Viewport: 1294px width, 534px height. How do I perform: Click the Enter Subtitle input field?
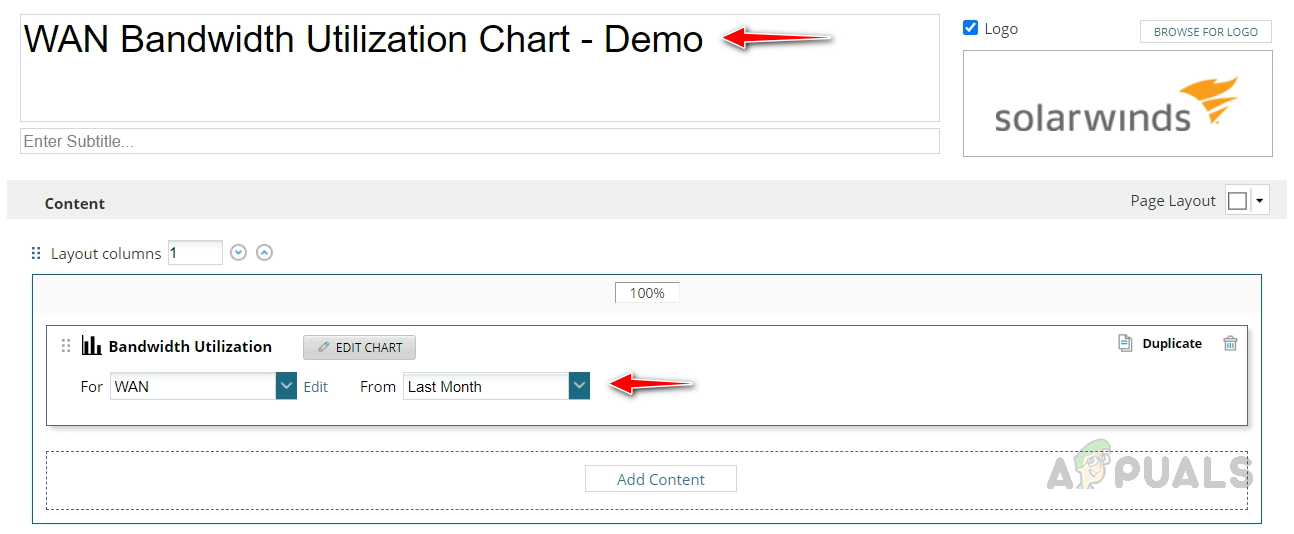479,141
